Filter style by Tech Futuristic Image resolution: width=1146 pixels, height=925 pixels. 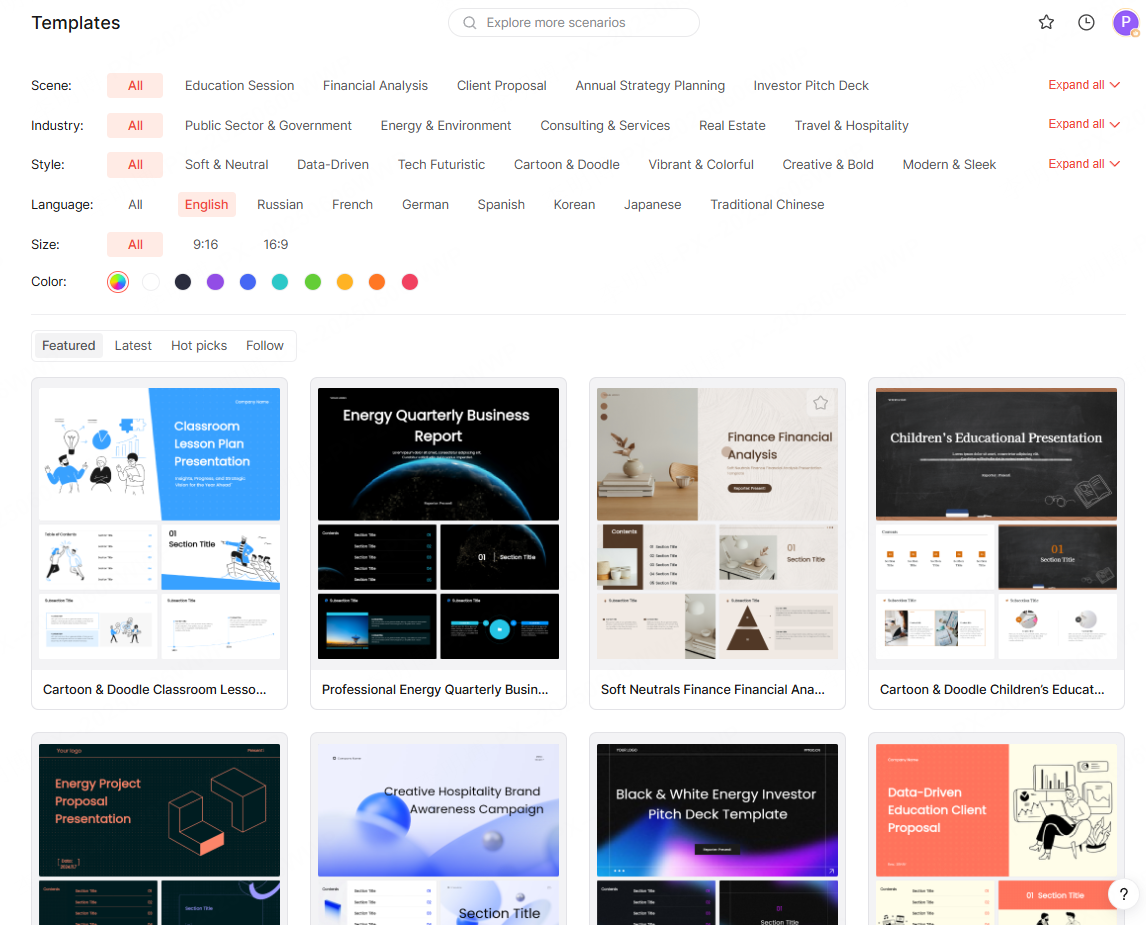441,164
